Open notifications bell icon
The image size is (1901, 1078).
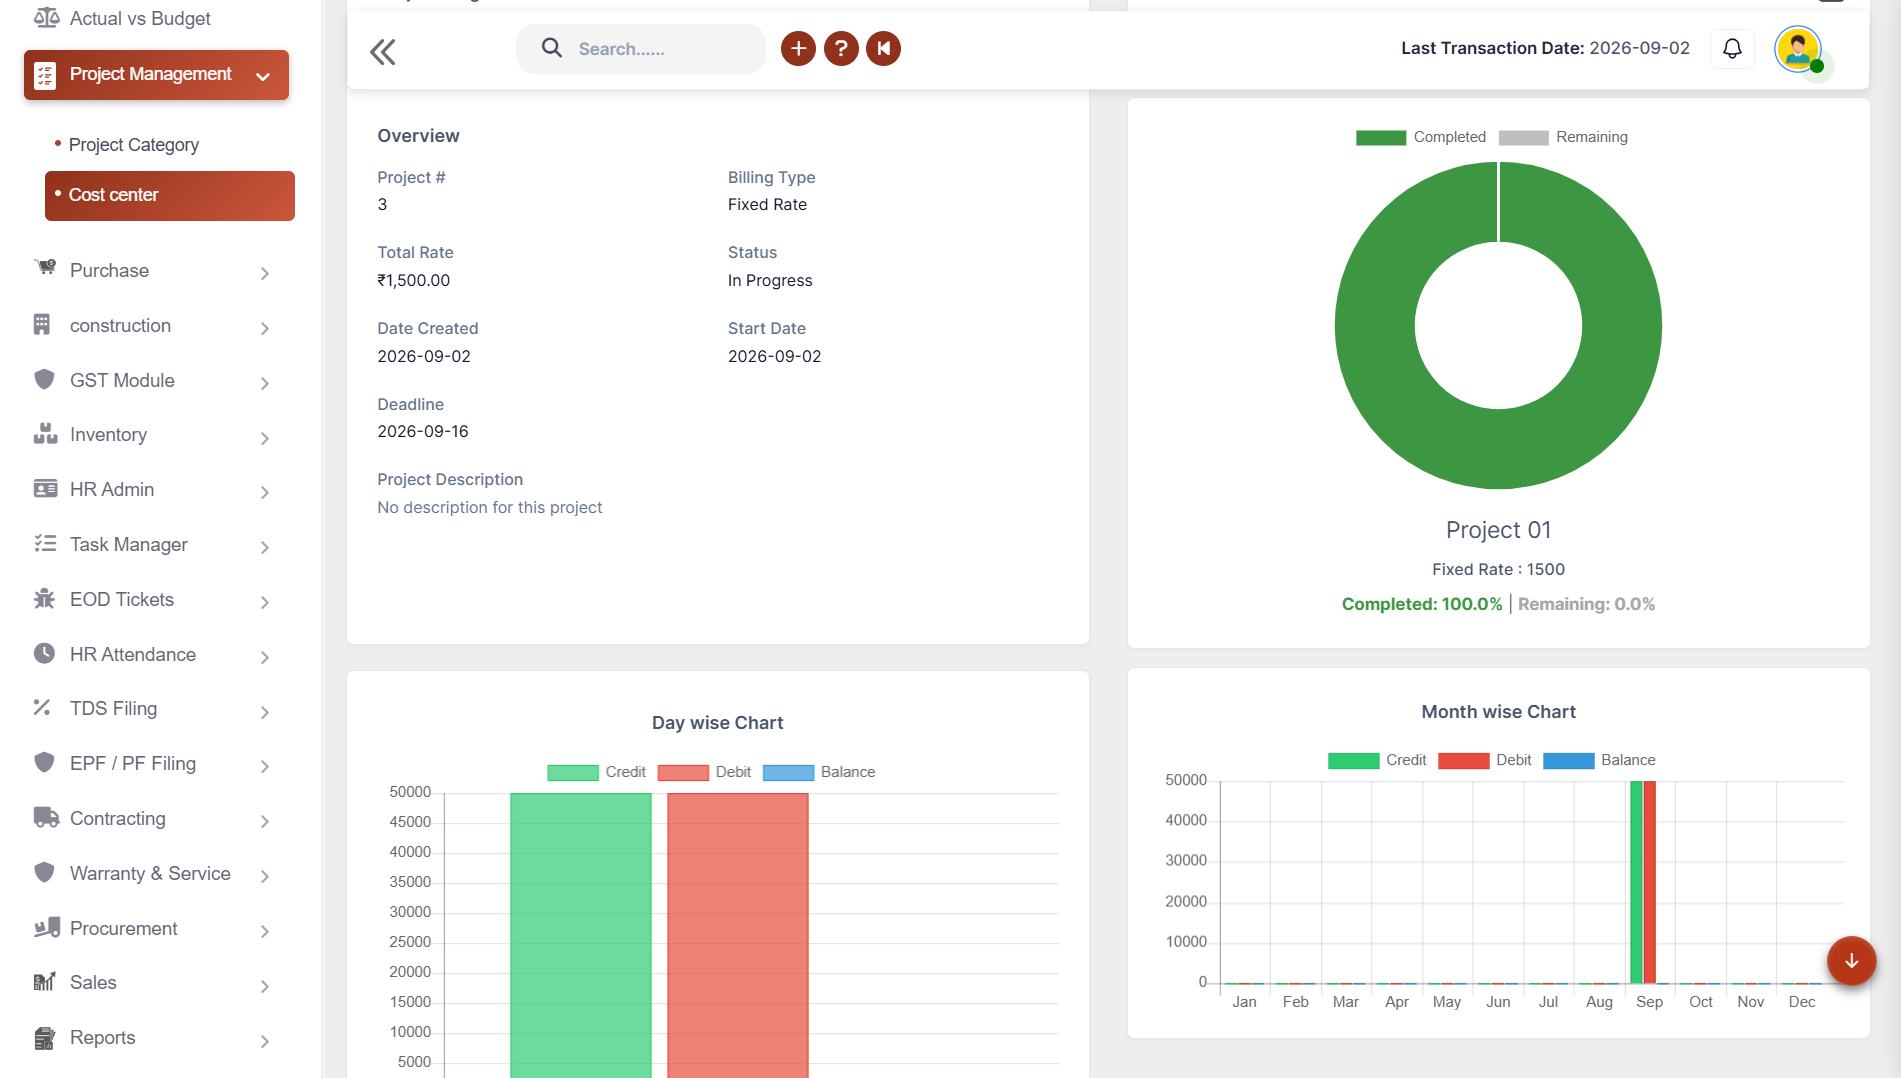[1732, 48]
